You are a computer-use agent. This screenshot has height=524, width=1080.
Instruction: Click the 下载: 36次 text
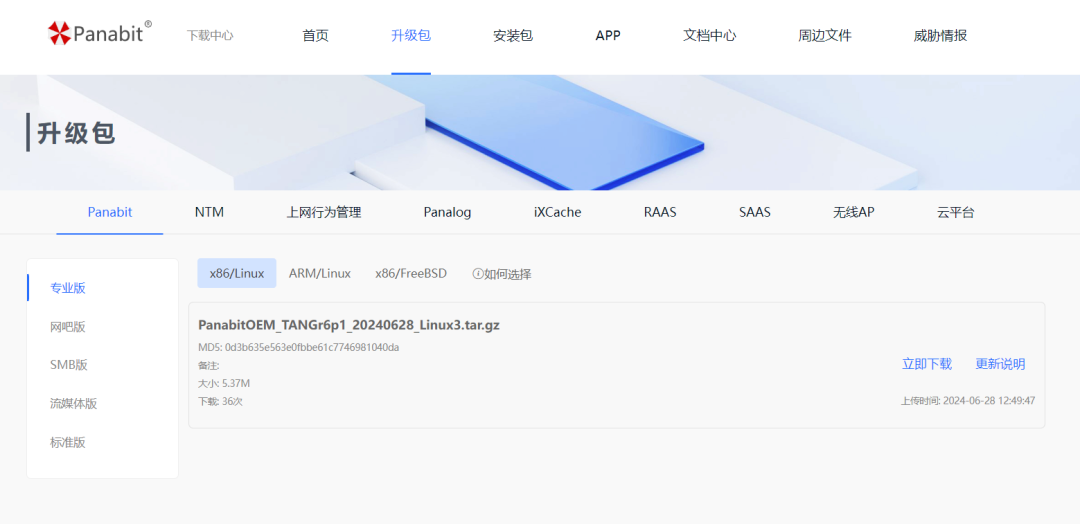tap(220, 401)
